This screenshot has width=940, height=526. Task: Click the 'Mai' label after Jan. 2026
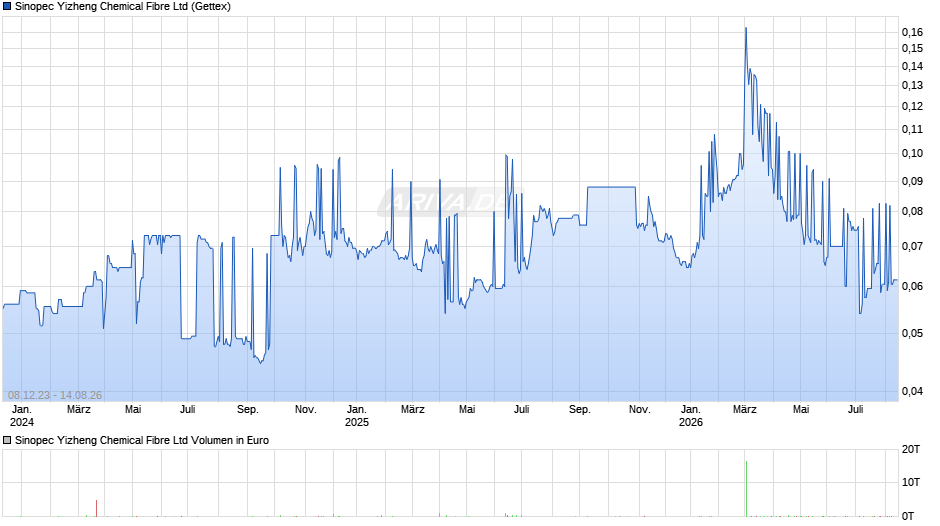(x=801, y=409)
